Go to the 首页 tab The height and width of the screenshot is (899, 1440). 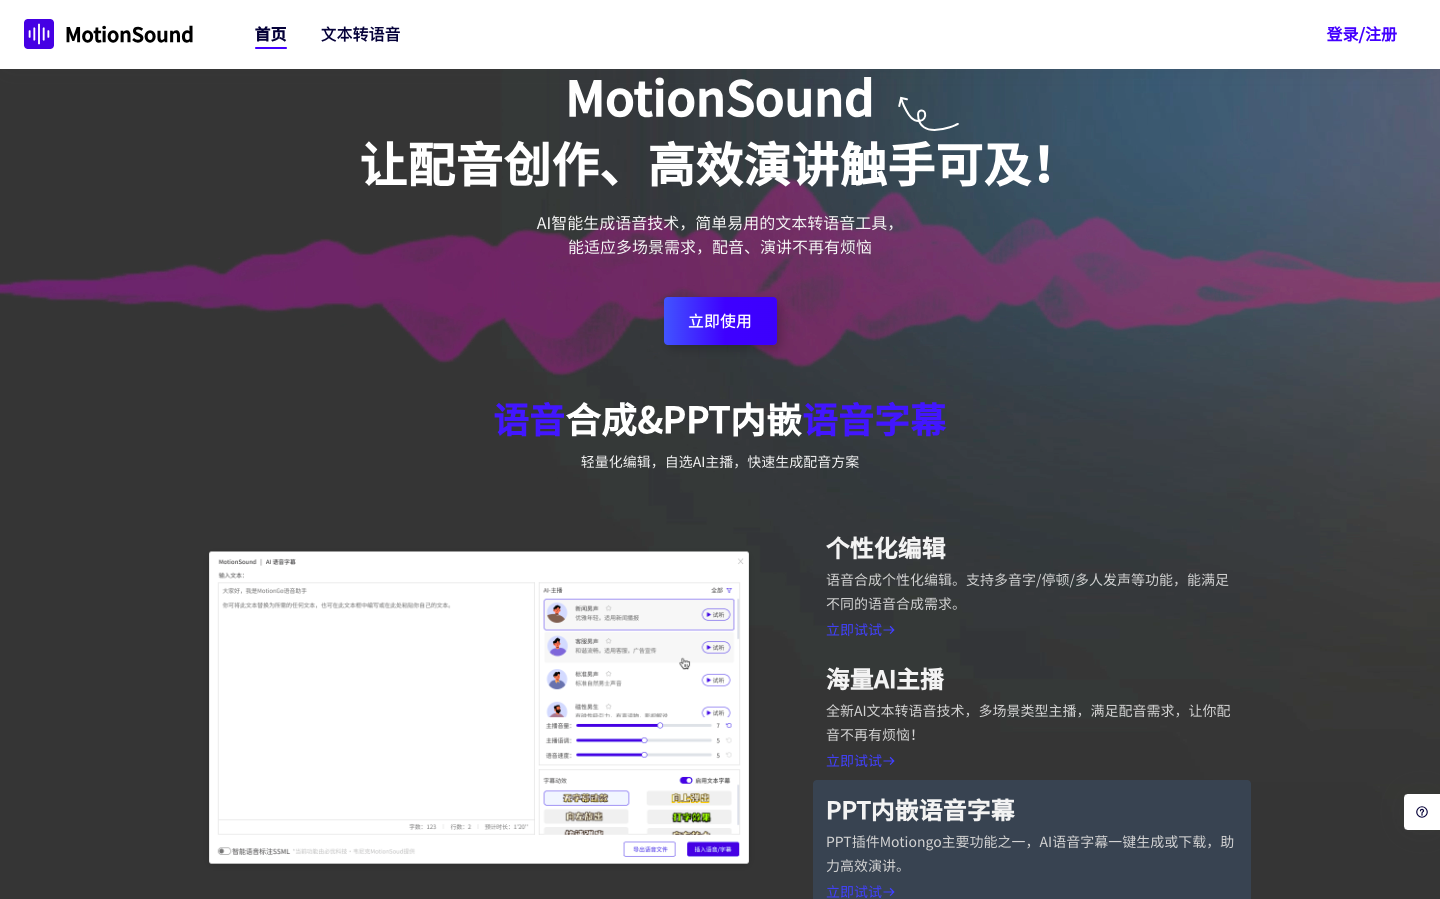point(271,34)
